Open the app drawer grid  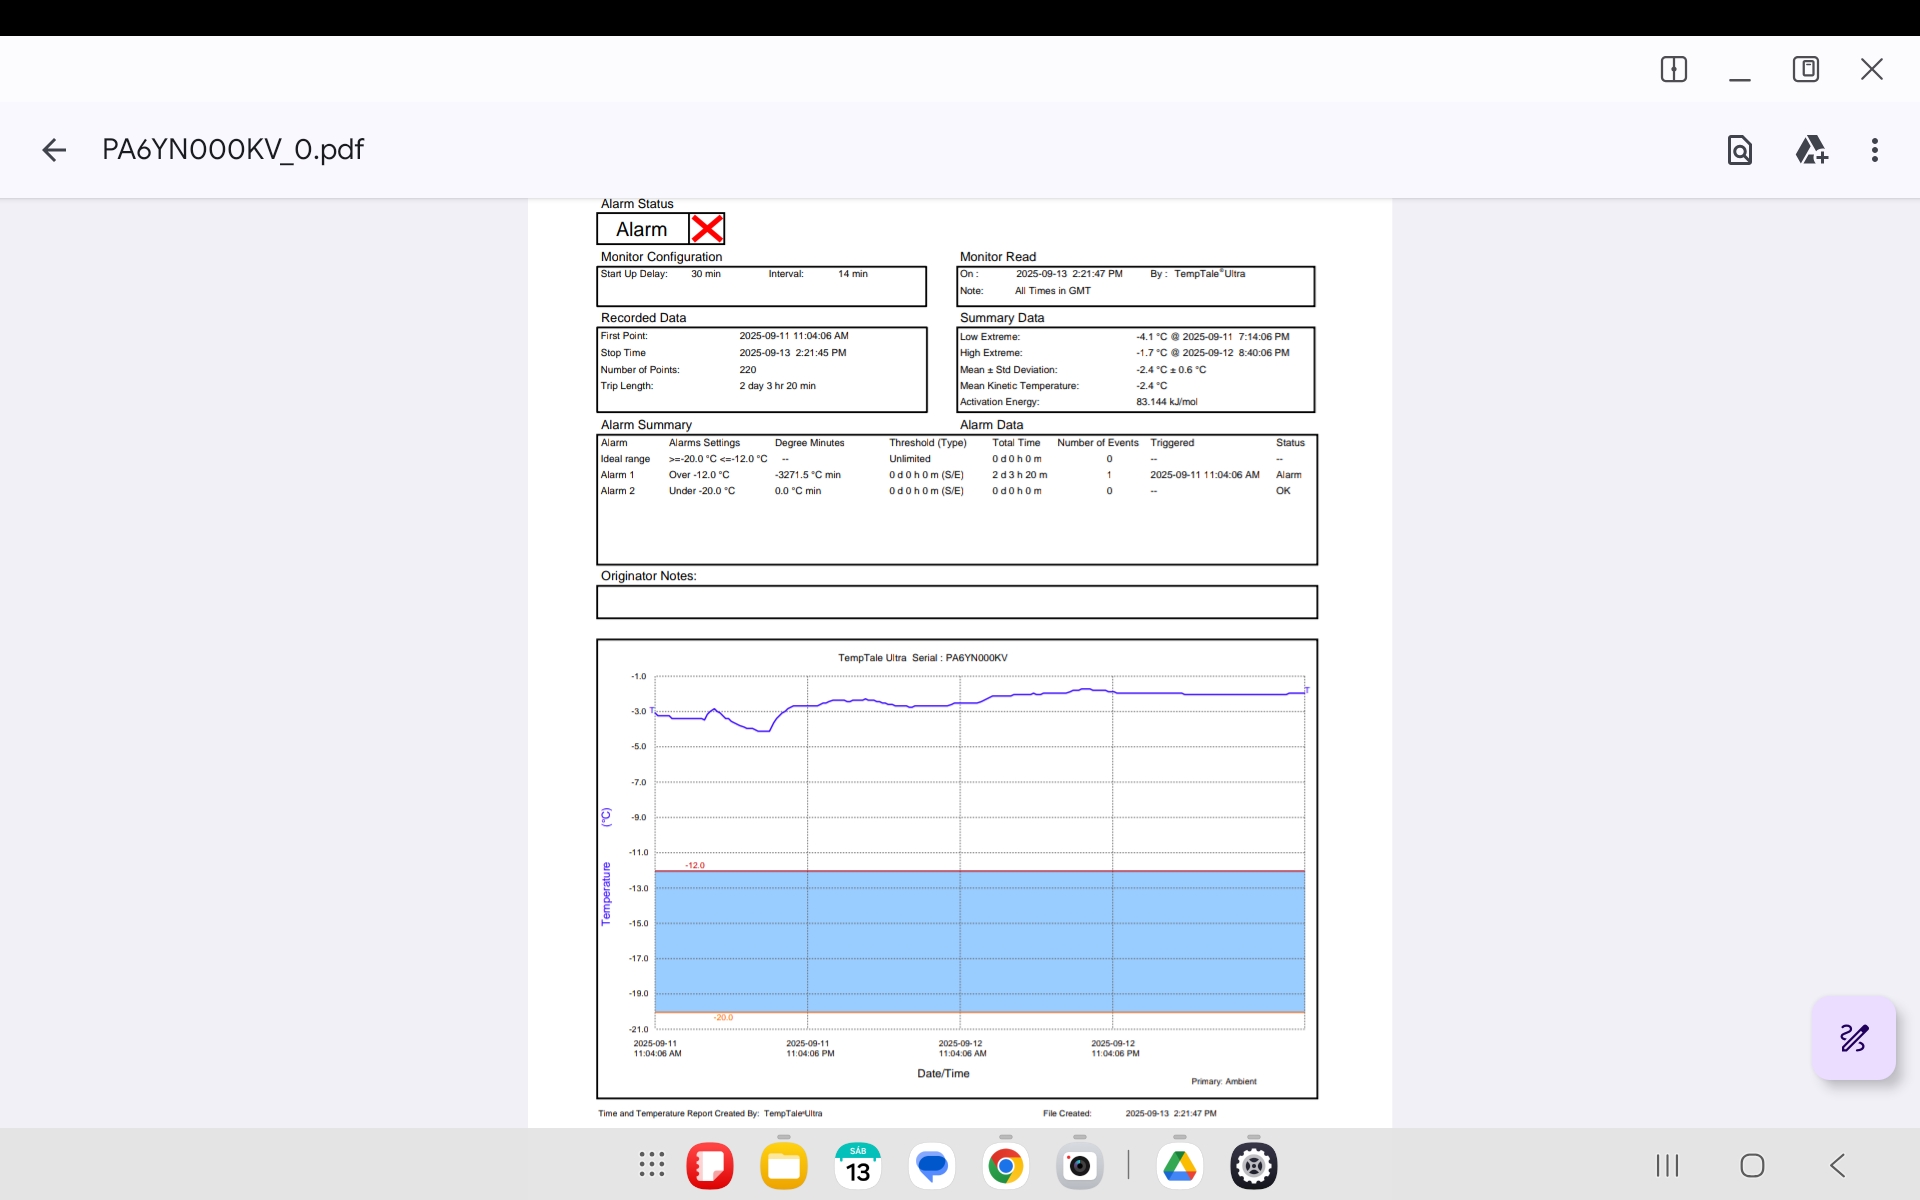click(652, 1165)
